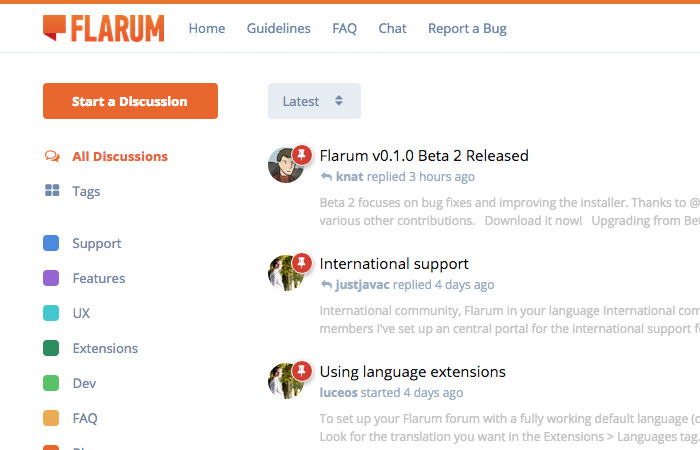
Task: Click avatar on Using language extensions discussion
Action: click(285, 381)
